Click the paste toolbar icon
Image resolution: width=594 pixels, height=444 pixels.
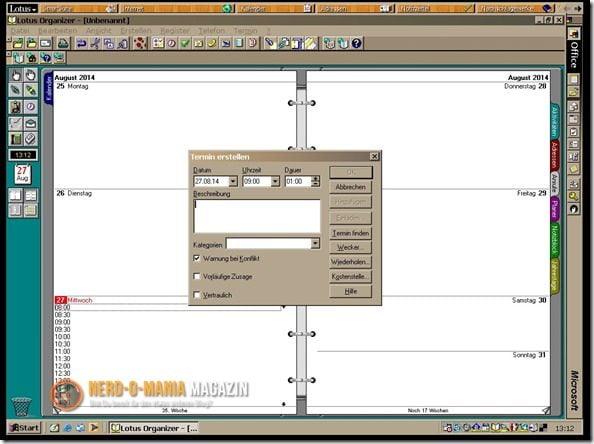pos(123,43)
